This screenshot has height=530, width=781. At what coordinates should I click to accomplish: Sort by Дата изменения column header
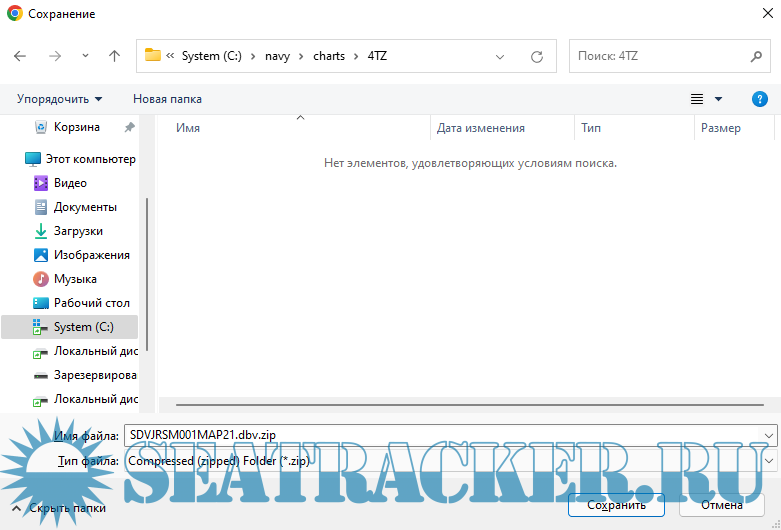click(480, 128)
